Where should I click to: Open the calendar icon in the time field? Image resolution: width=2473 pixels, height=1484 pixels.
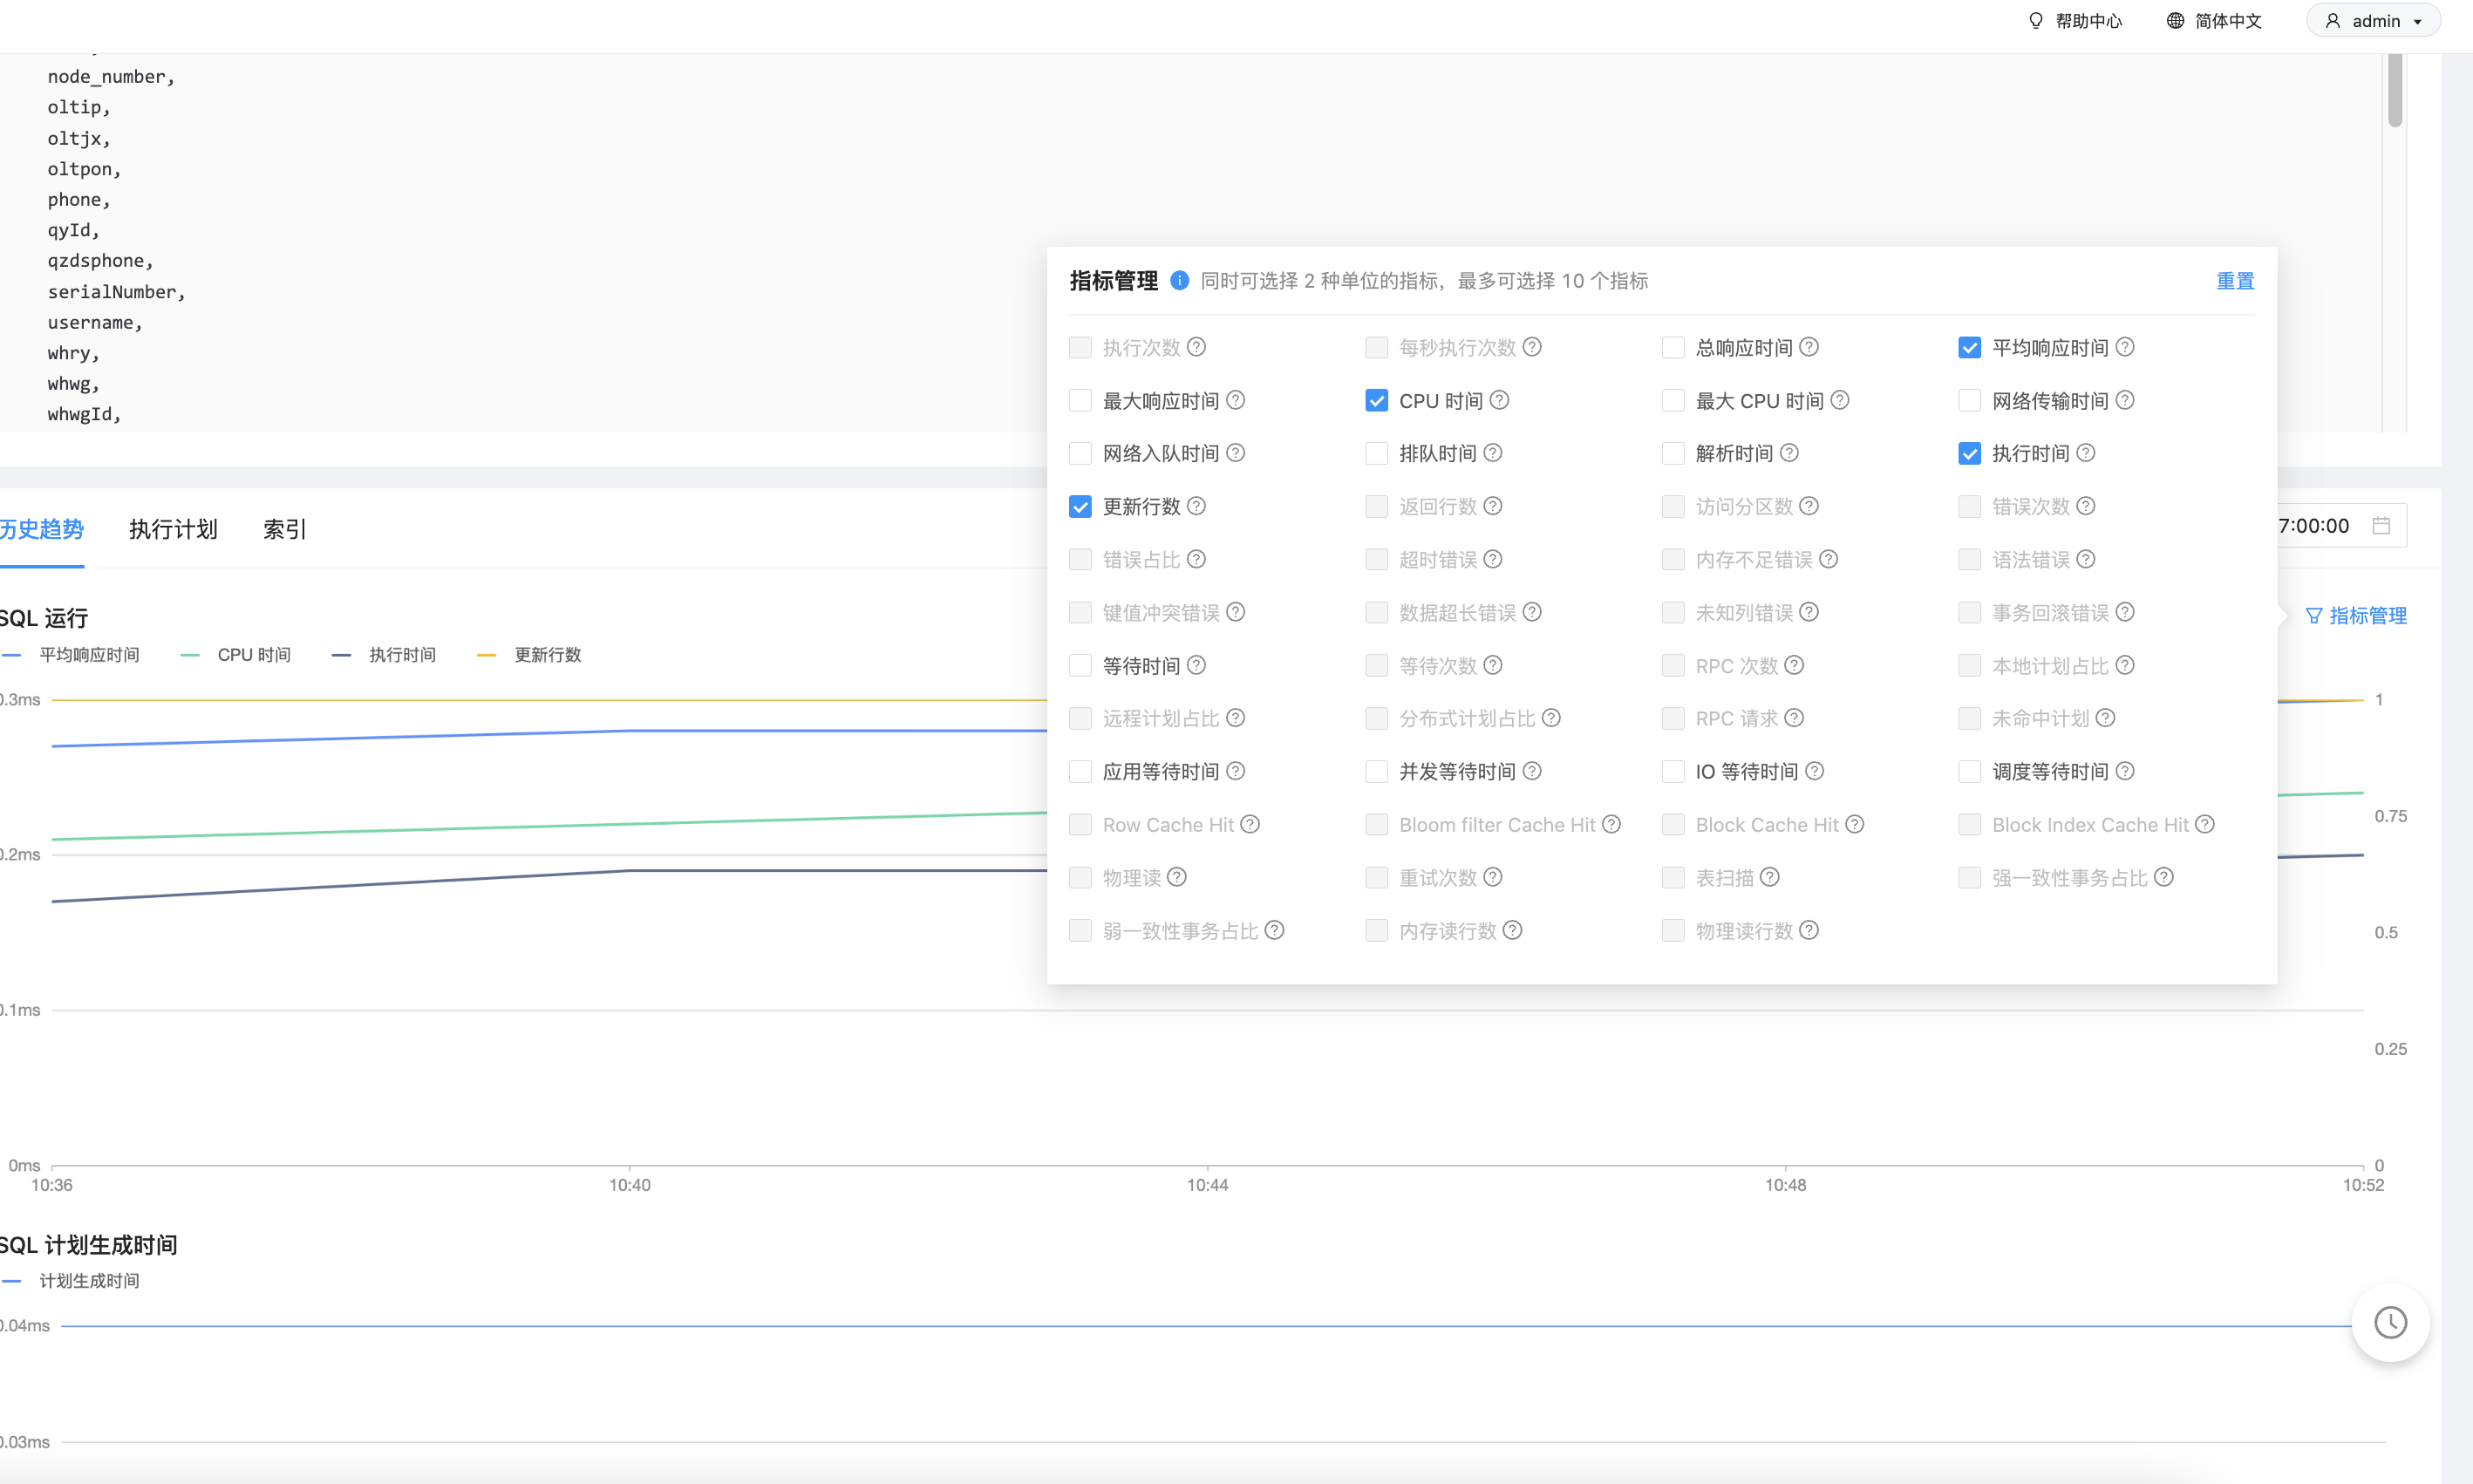click(2382, 525)
